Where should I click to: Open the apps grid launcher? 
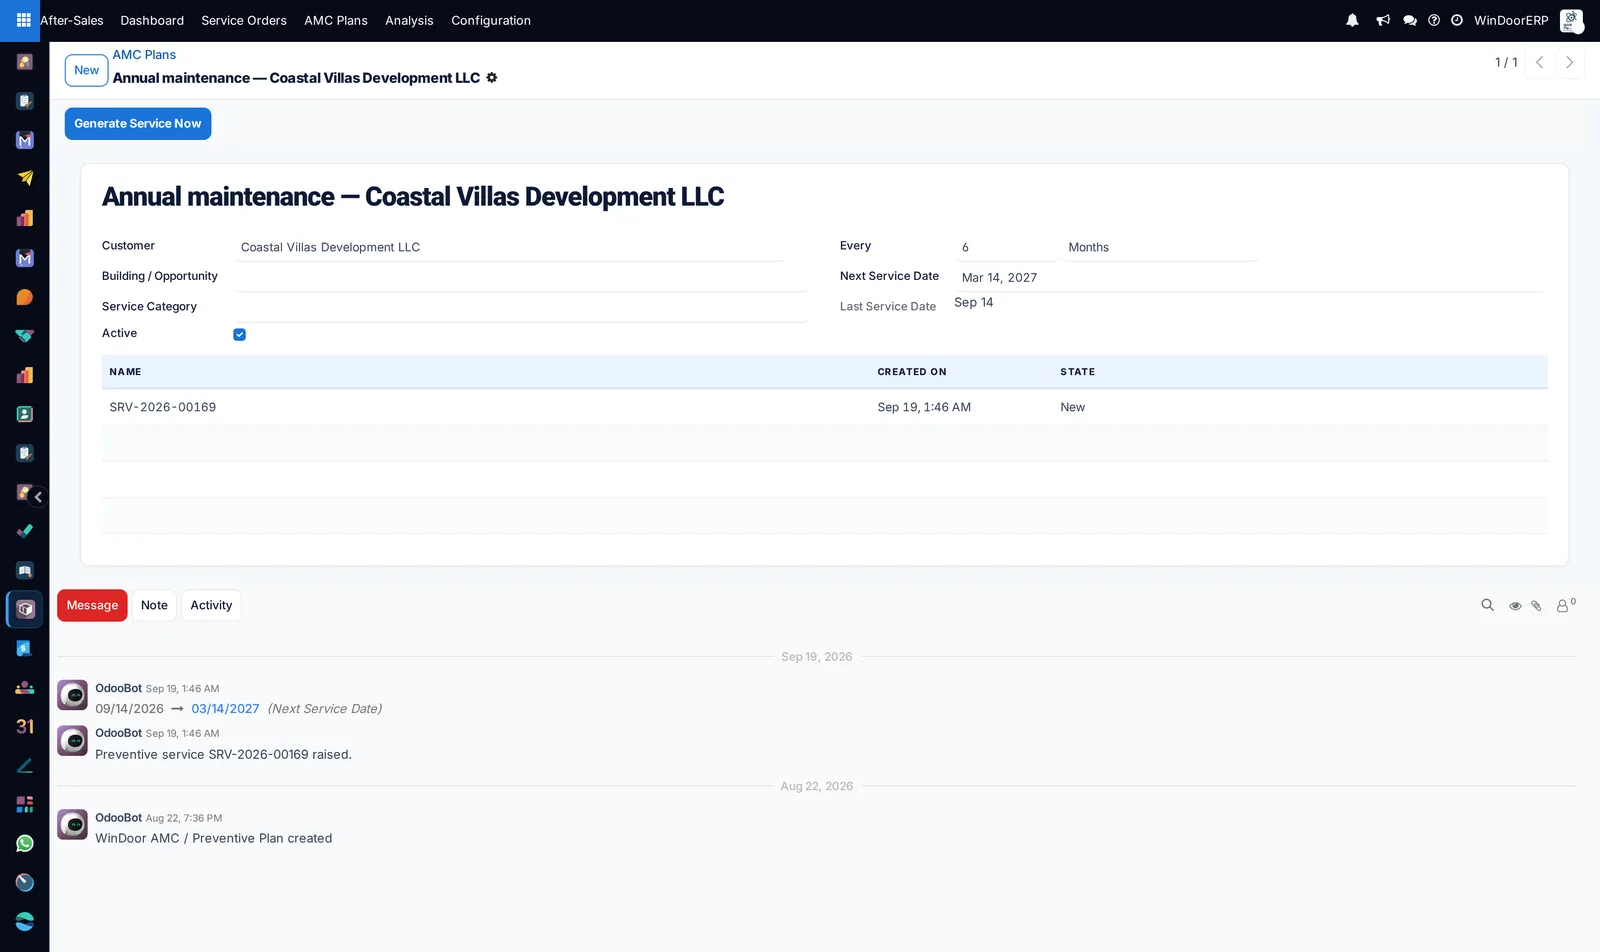(x=24, y=20)
